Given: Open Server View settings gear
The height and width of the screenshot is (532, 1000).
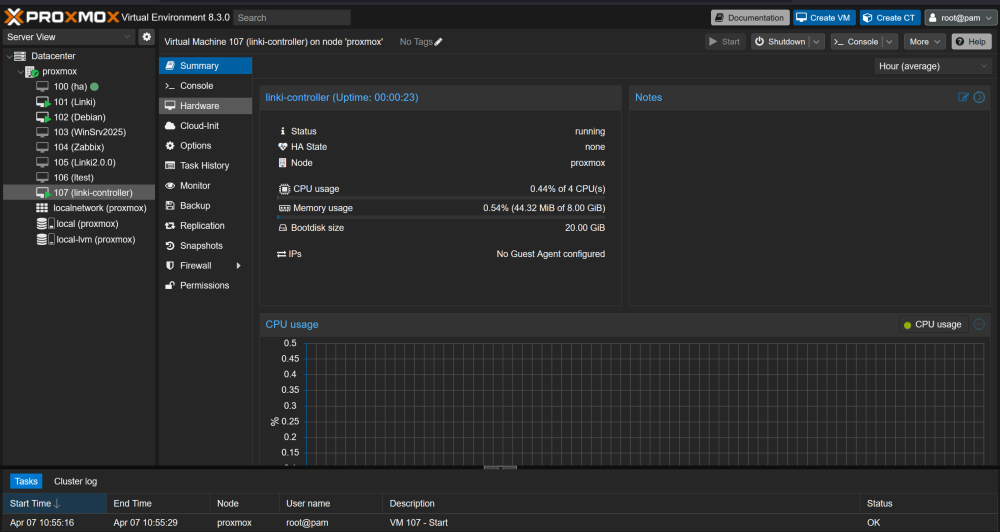Looking at the screenshot, I should pyautogui.click(x=147, y=37).
